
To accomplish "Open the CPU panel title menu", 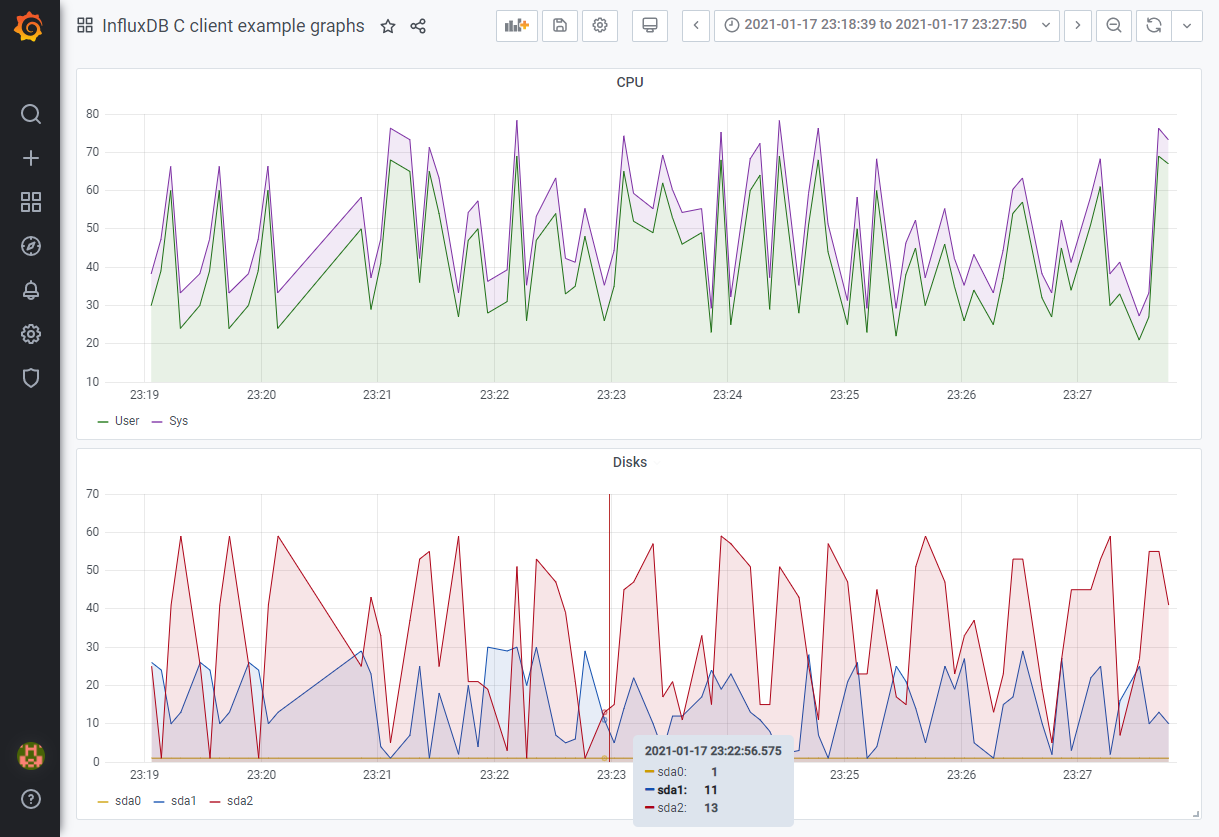I will click(x=631, y=82).
